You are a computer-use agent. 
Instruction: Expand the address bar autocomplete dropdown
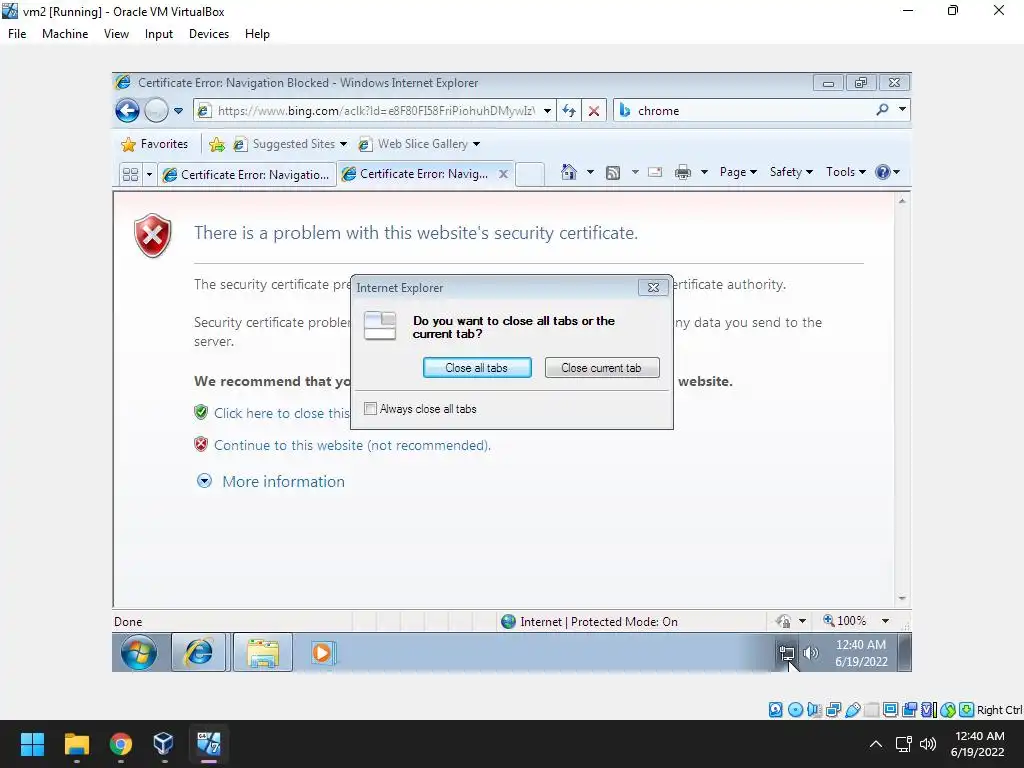tap(547, 111)
